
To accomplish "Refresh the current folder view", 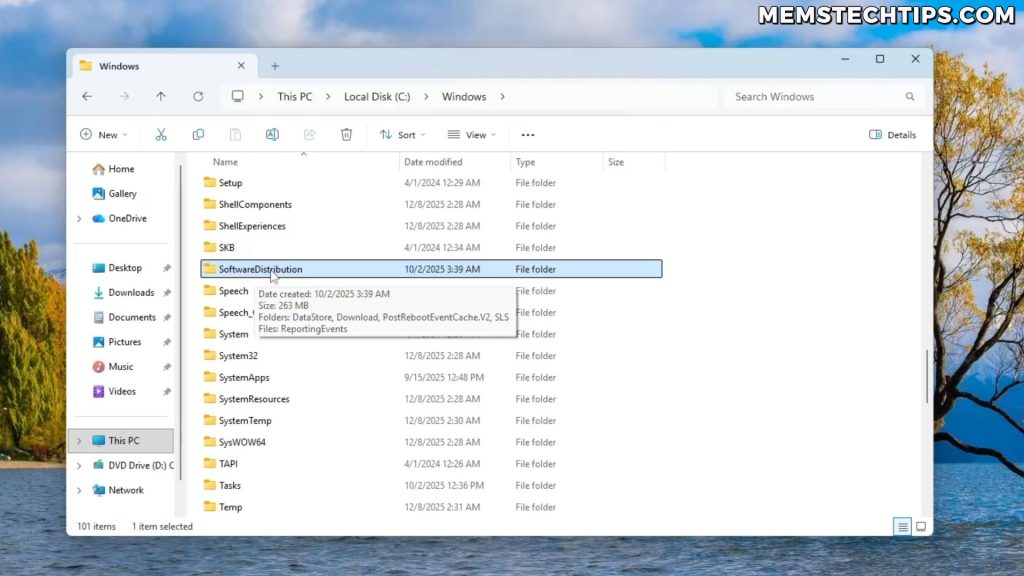I will point(198,96).
